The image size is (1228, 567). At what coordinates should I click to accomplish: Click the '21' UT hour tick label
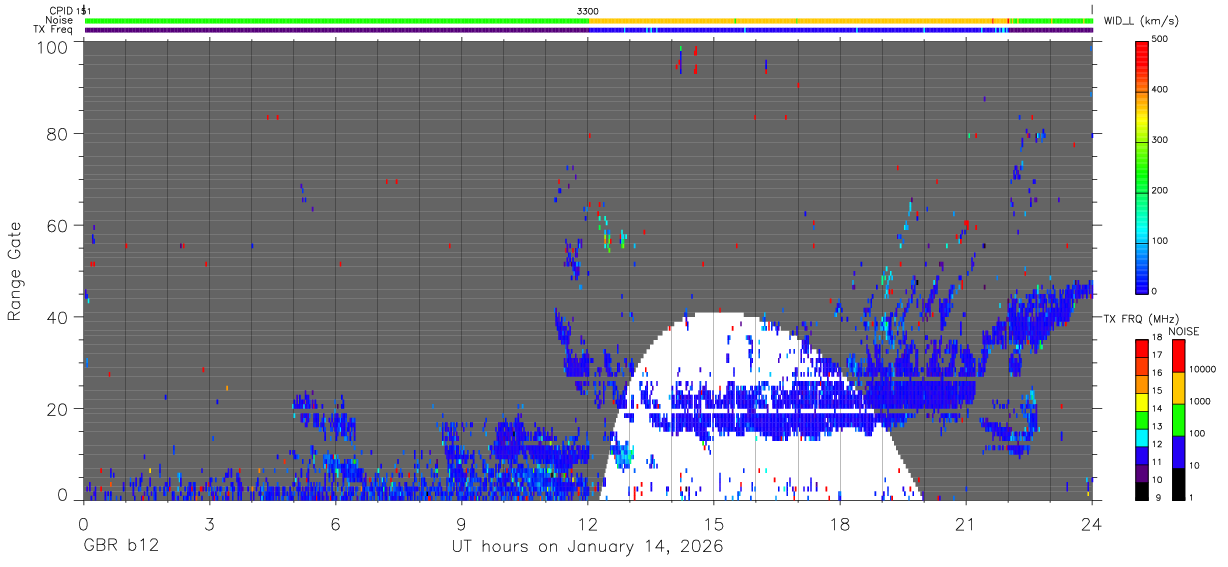coord(965,523)
